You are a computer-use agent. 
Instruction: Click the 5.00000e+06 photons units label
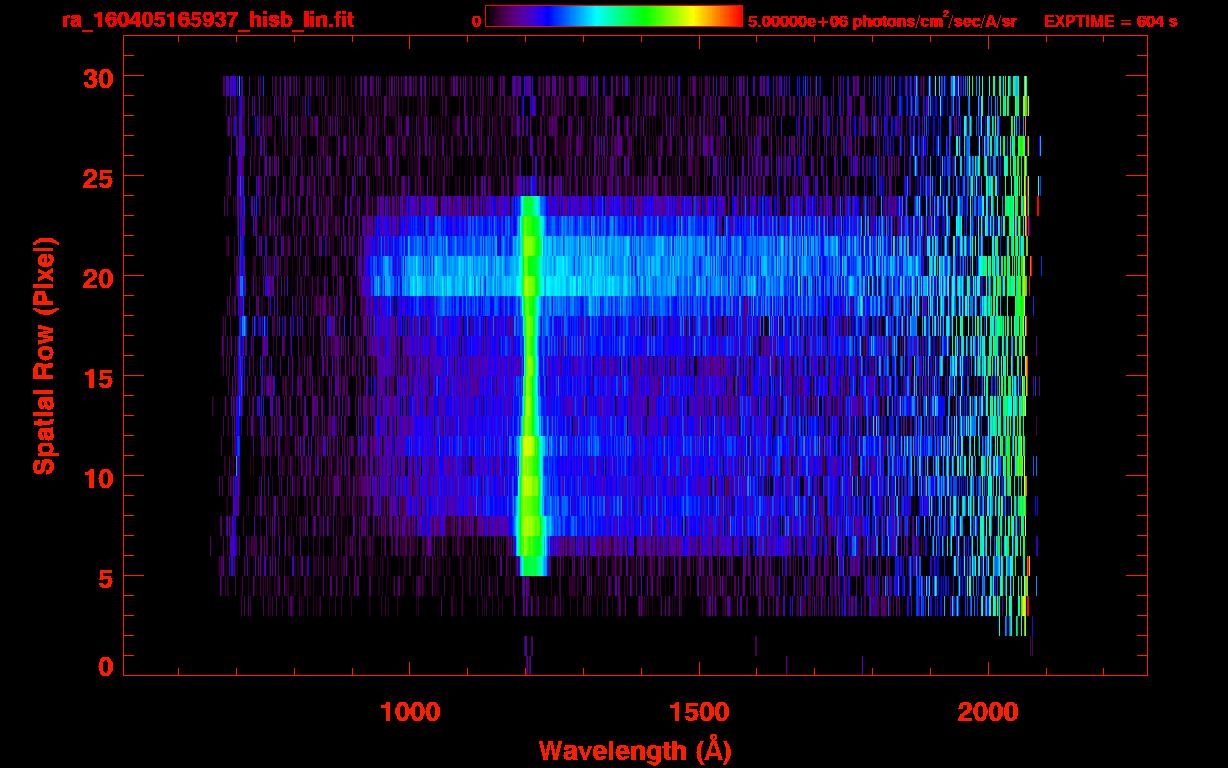click(x=882, y=20)
